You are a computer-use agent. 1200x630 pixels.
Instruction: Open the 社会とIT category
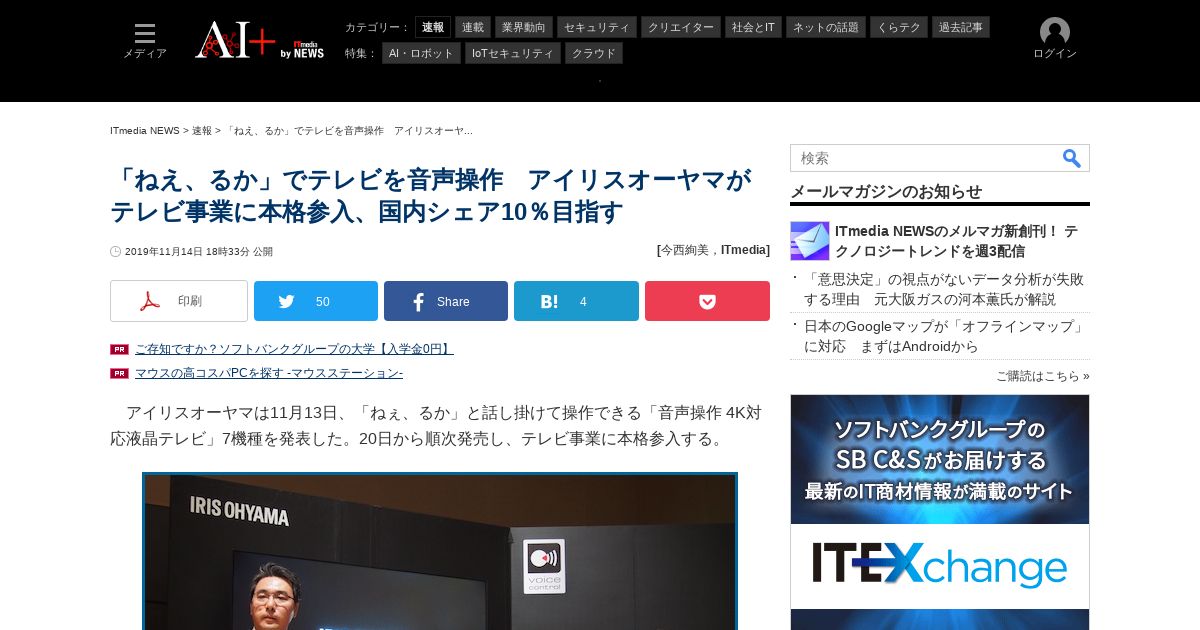coord(753,27)
